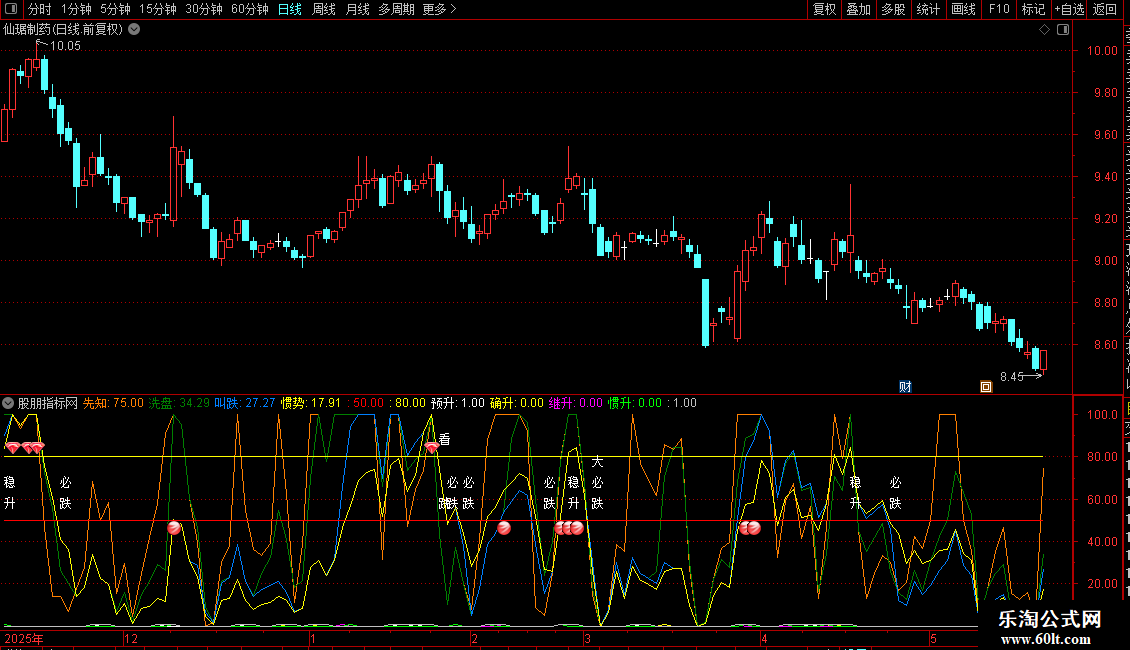
Task: Toggle the panel icon at top-left corner
Action: tap(11, 9)
